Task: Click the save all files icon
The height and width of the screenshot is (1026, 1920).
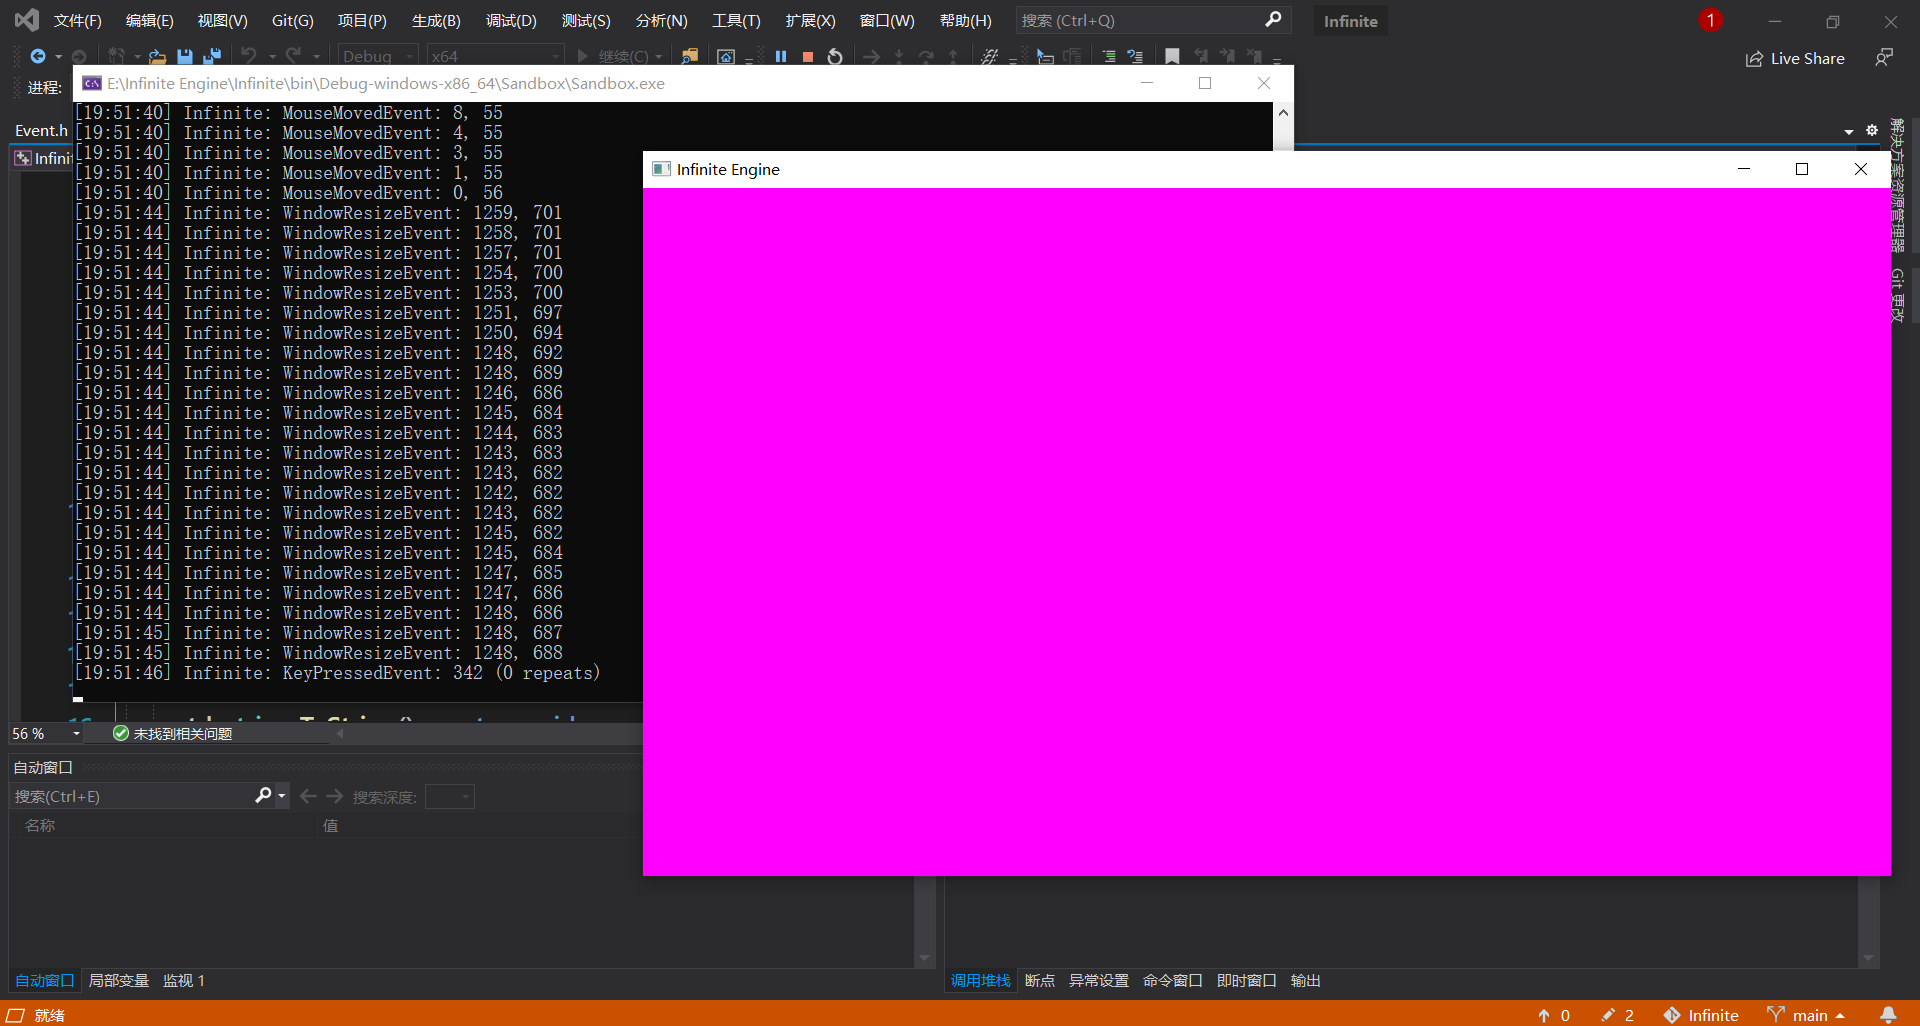Action: tap(212, 57)
